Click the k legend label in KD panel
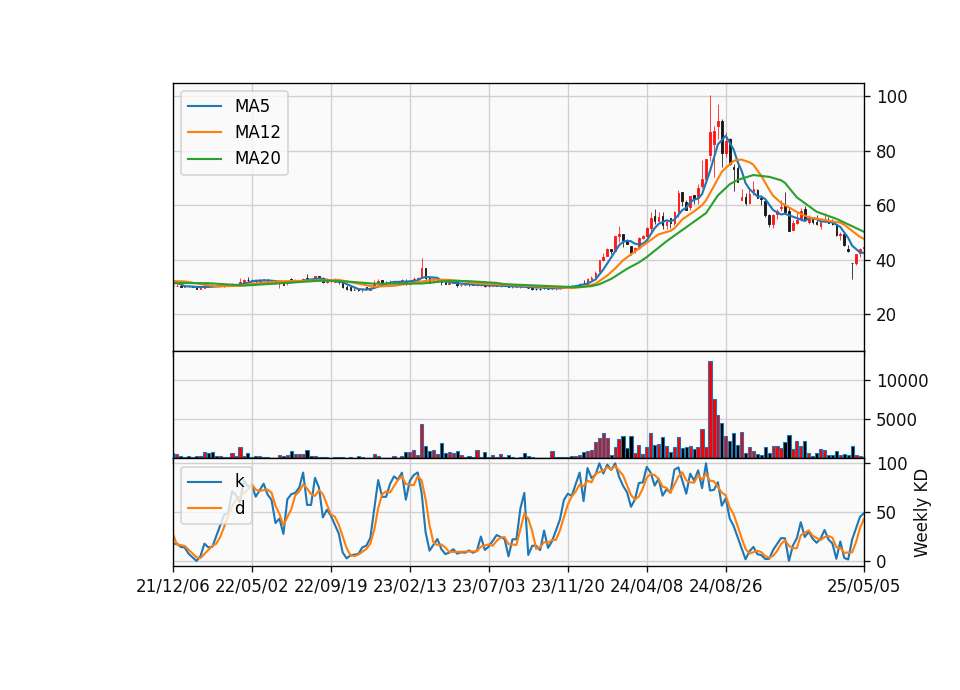960x690 pixels. [239, 481]
